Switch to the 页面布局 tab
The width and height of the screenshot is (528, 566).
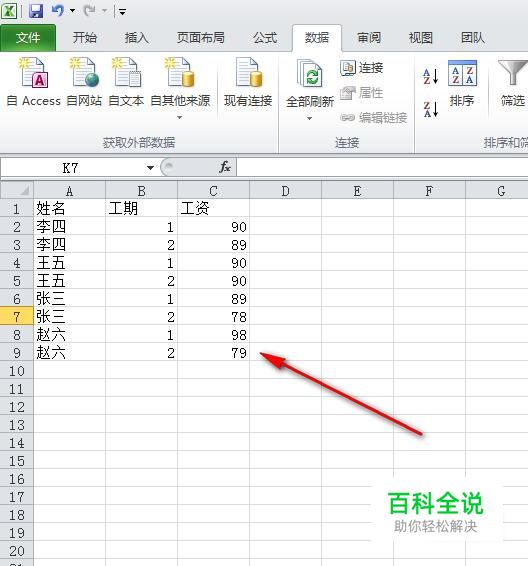pos(201,38)
